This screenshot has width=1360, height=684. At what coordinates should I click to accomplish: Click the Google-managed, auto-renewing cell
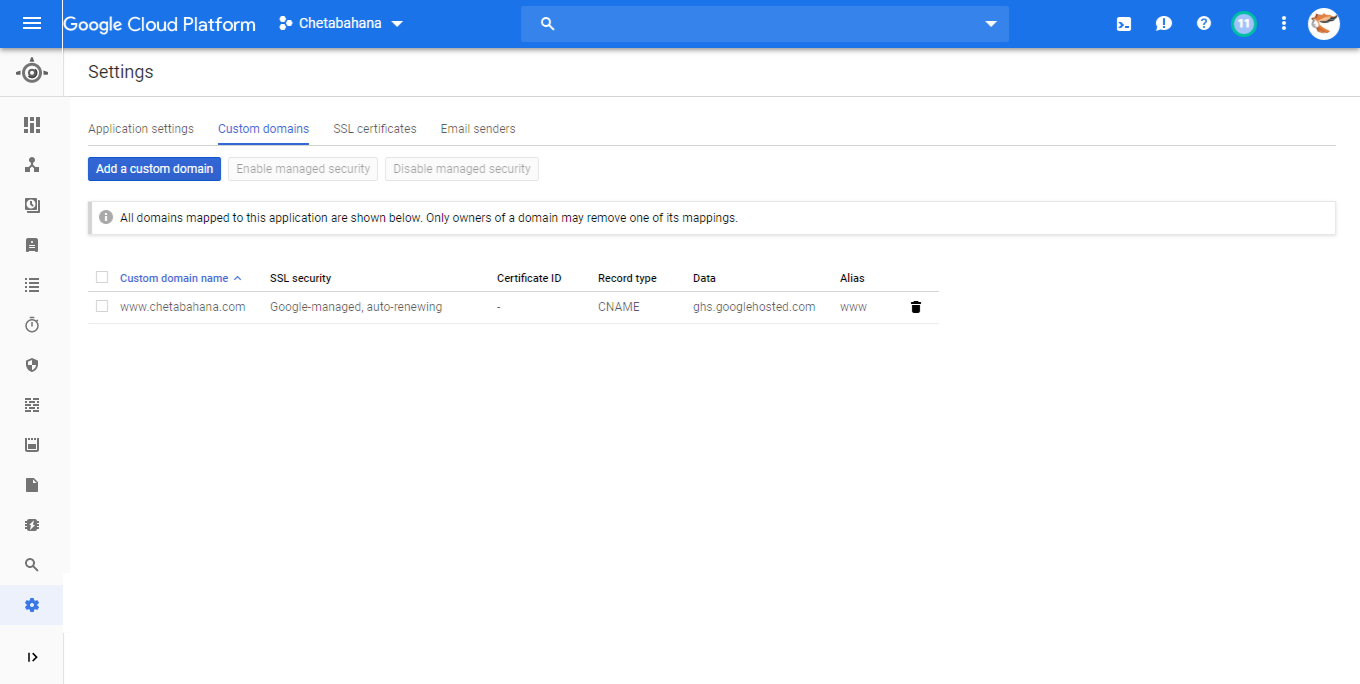click(356, 307)
